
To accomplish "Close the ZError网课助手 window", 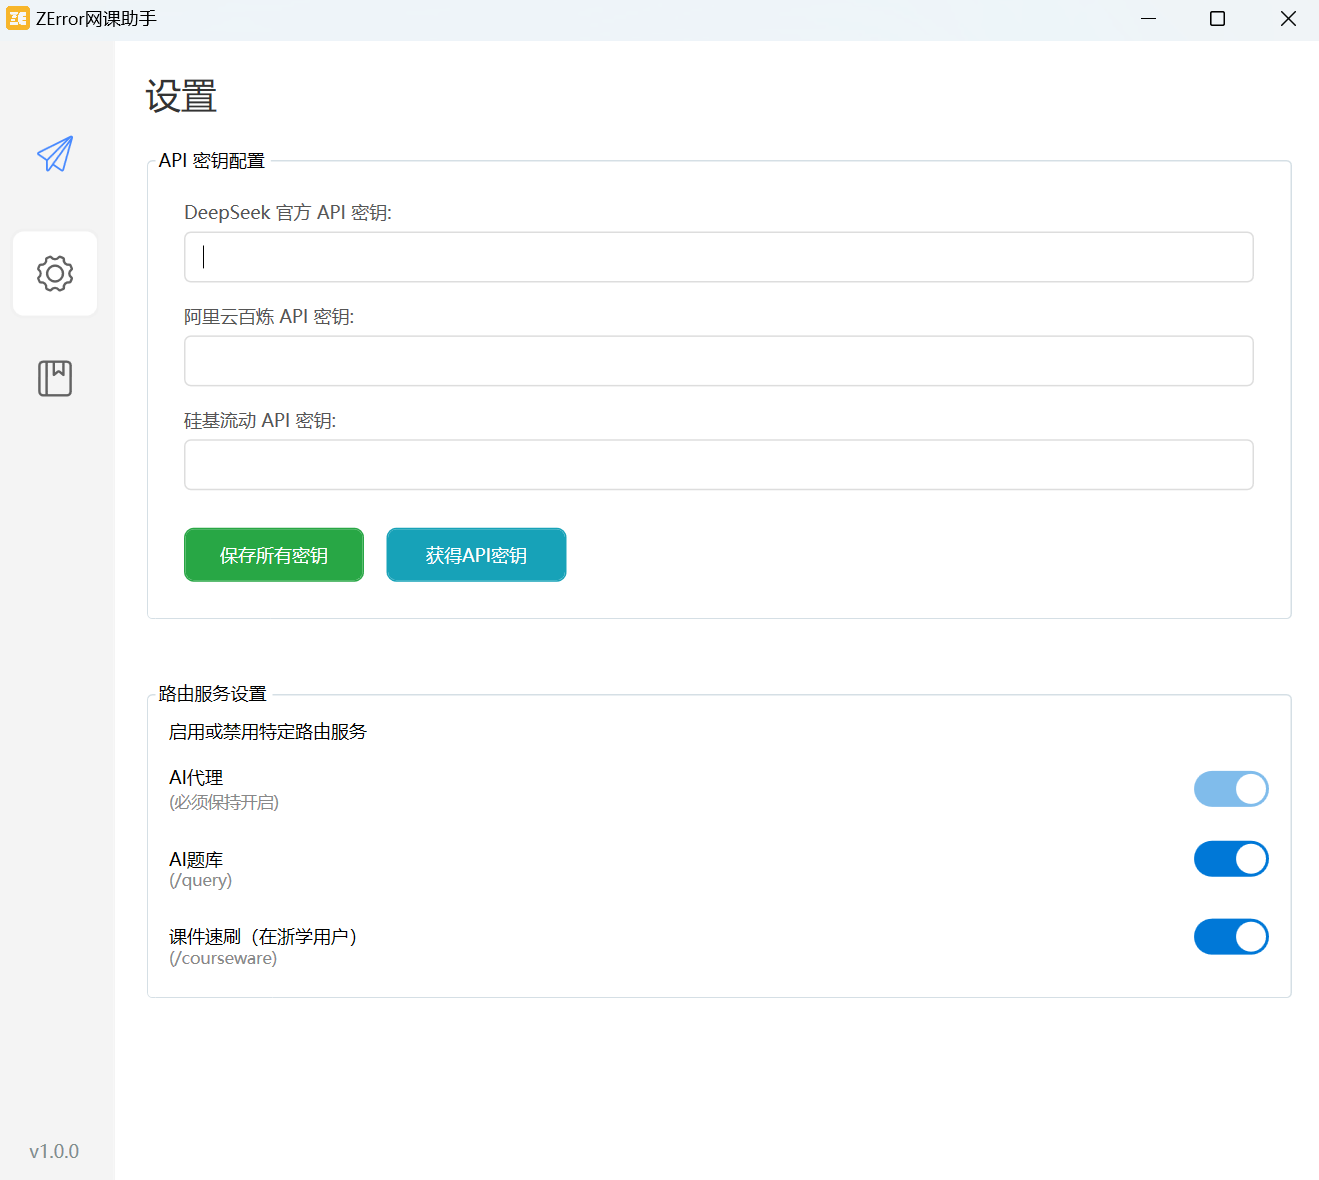I will coord(1288,18).
